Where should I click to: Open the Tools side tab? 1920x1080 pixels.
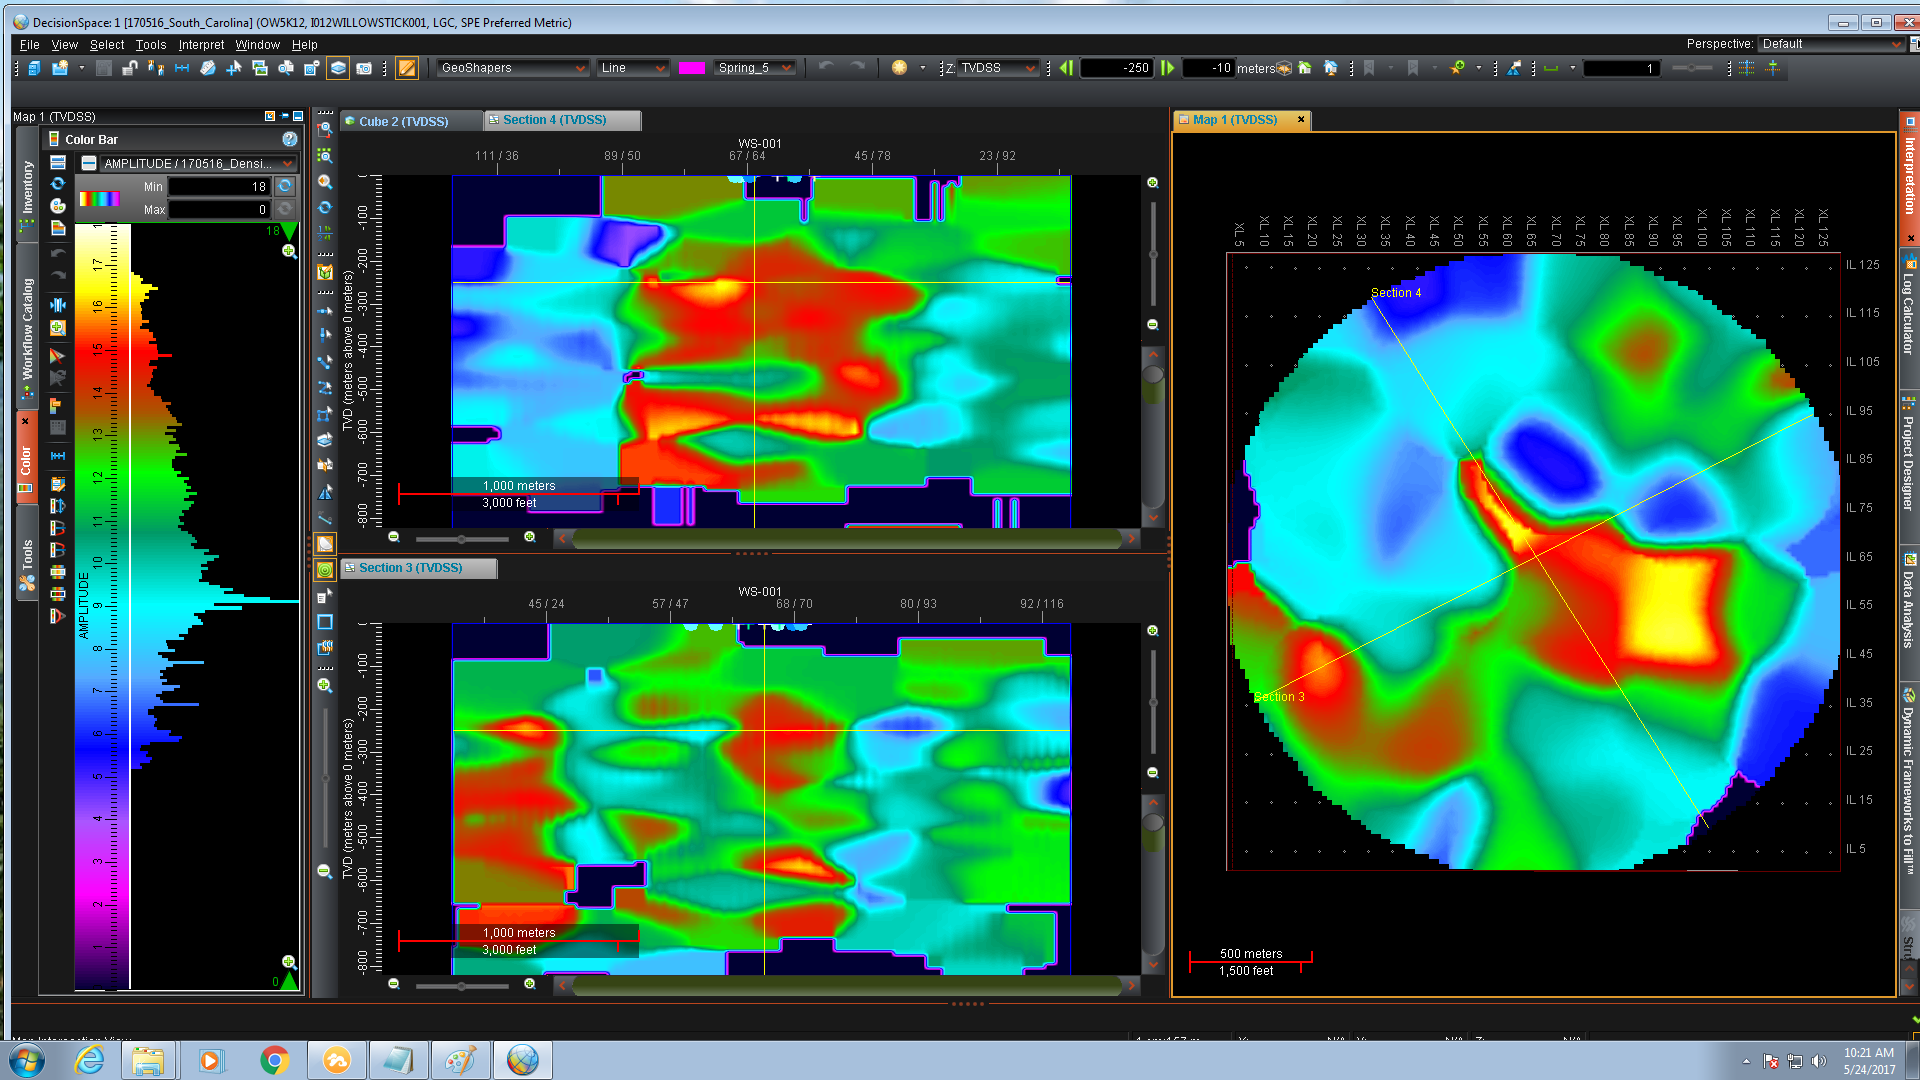click(27, 554)
